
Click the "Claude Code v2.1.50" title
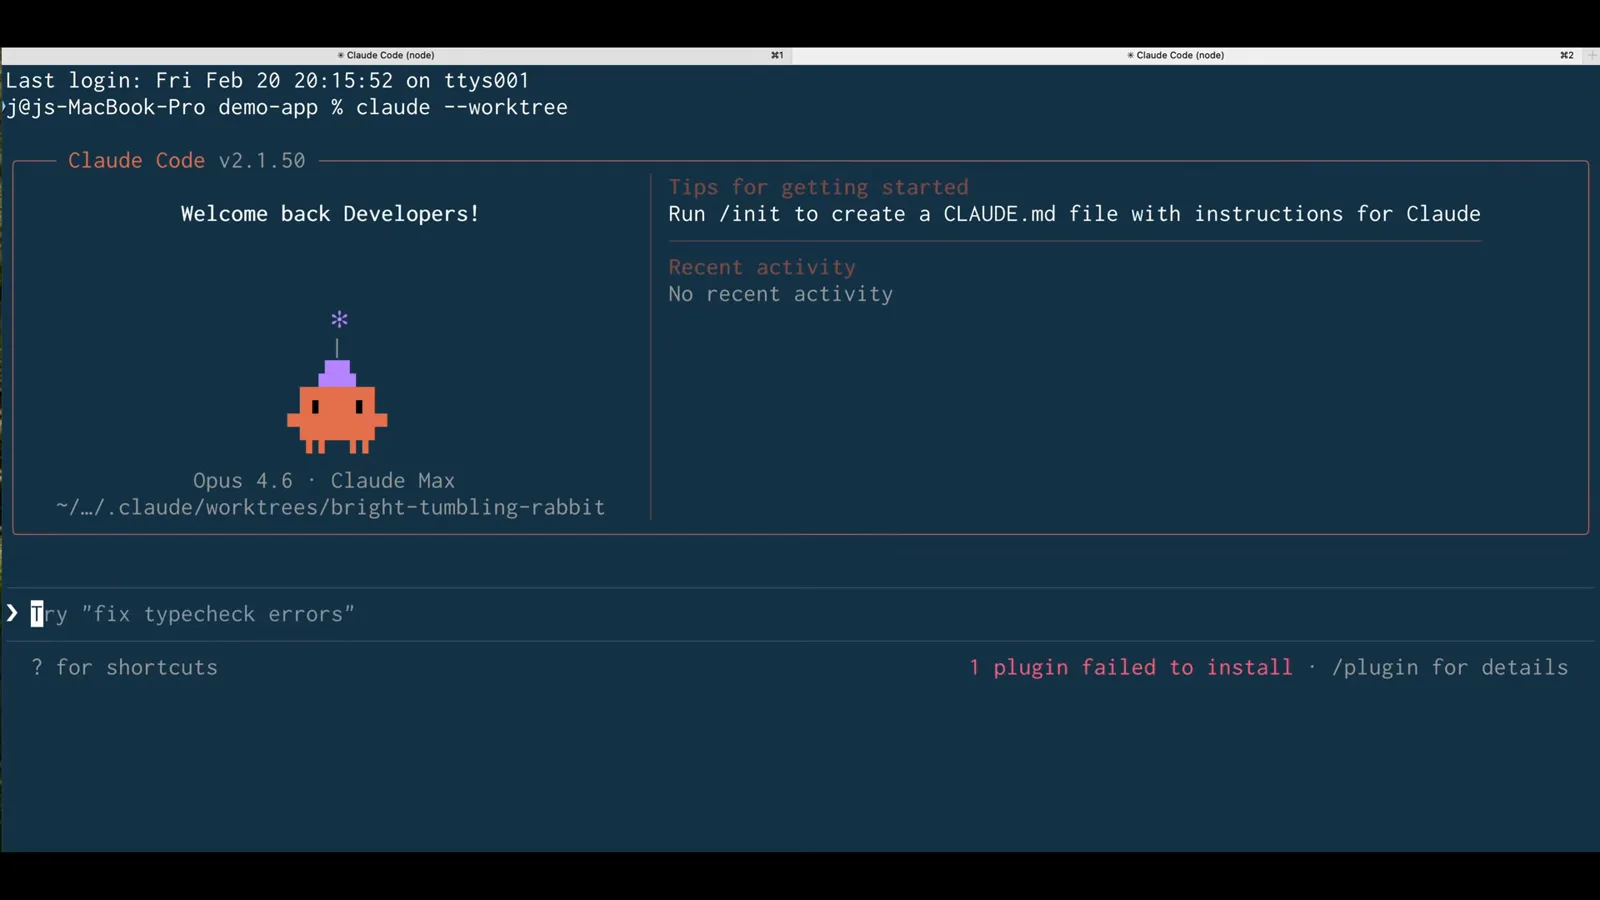[187, 160]
